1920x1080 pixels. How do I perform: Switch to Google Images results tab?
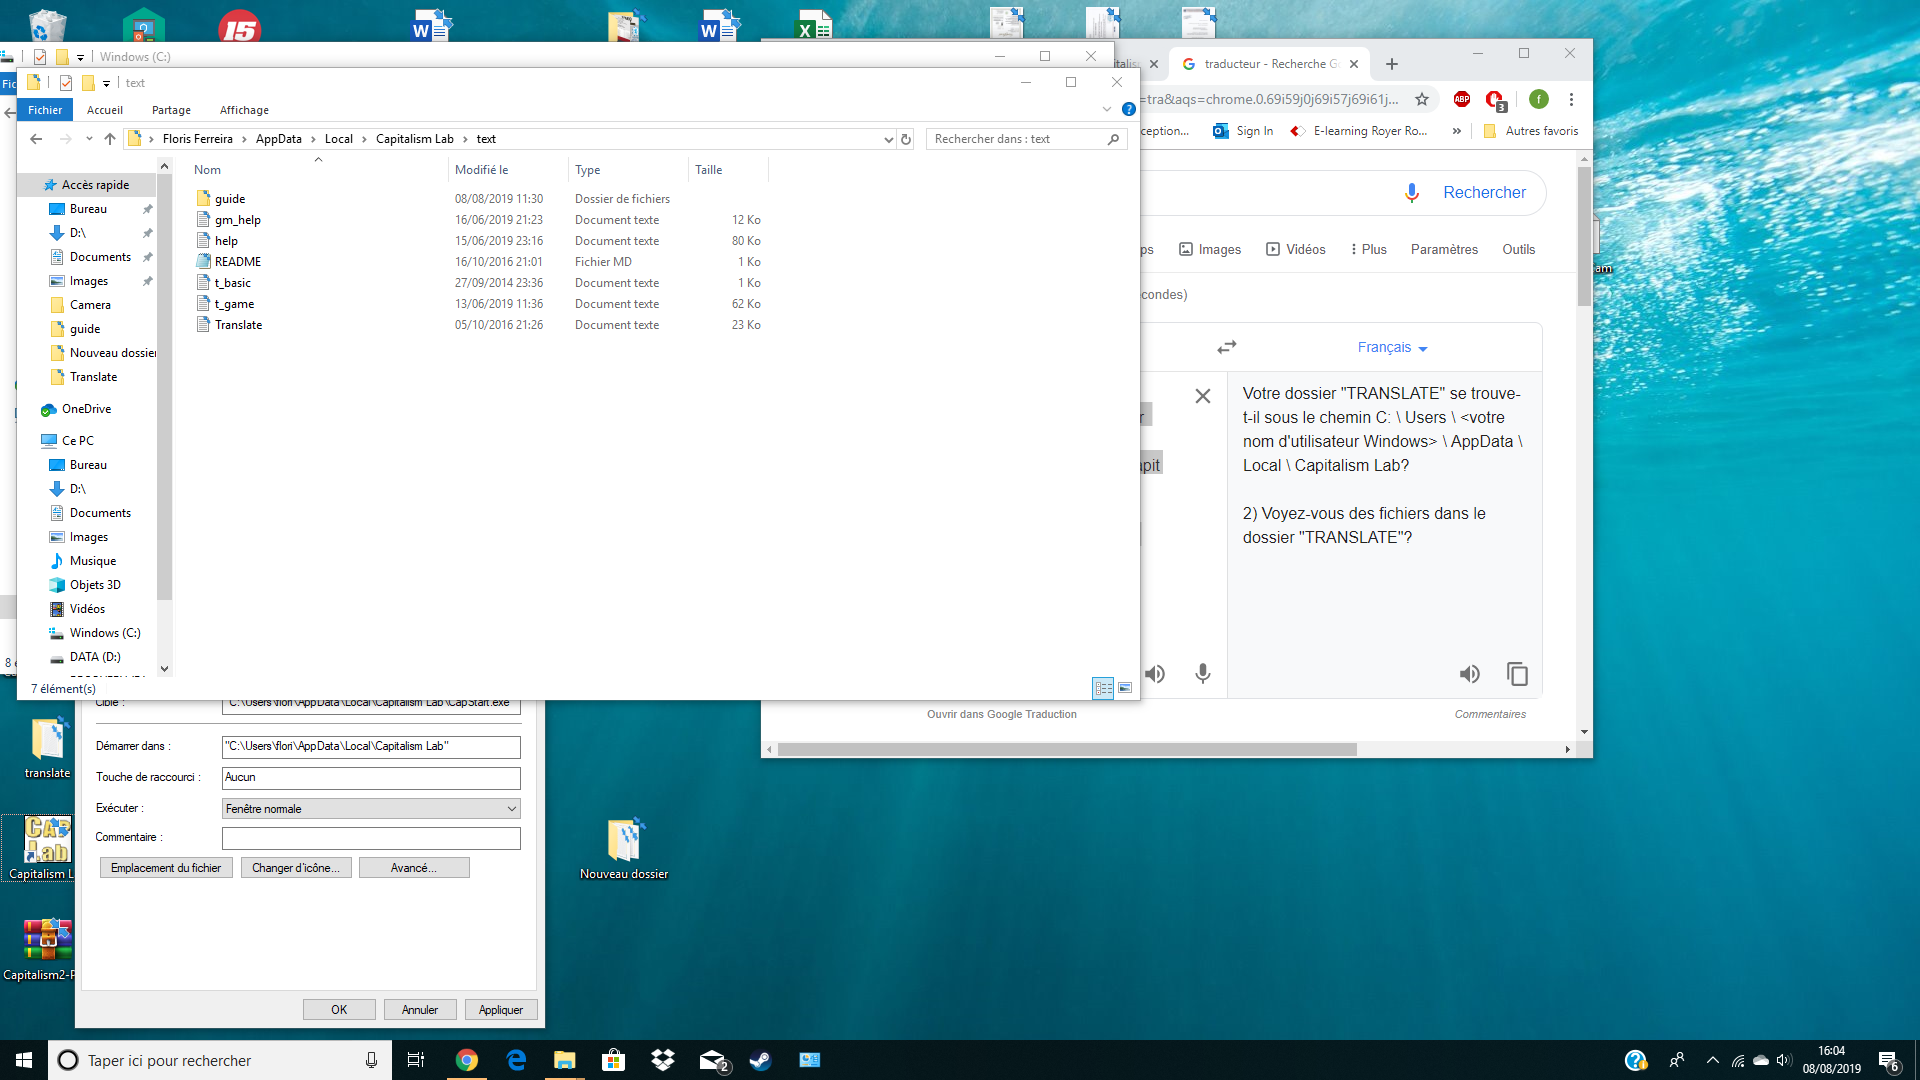point(1210,249)
